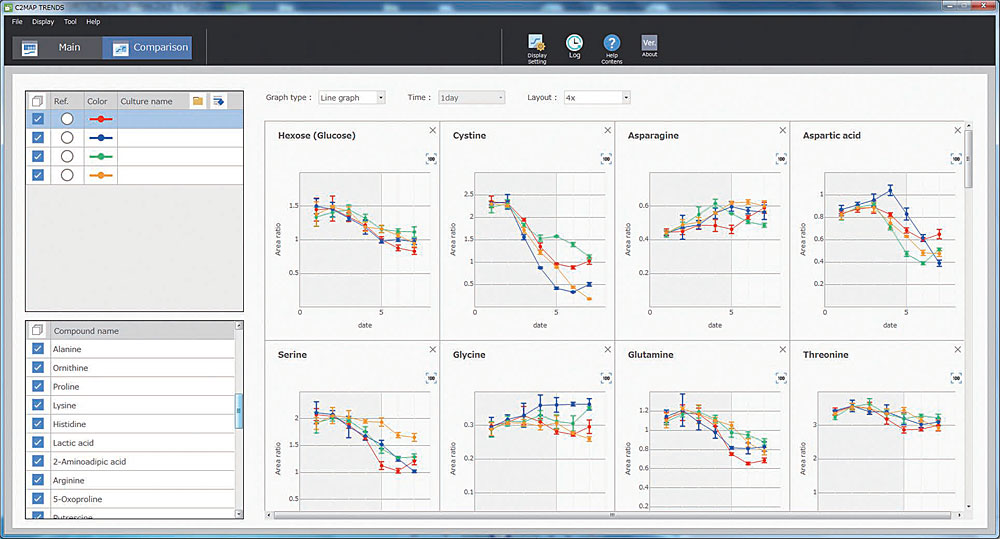Click the About version icon

[649, 44]
